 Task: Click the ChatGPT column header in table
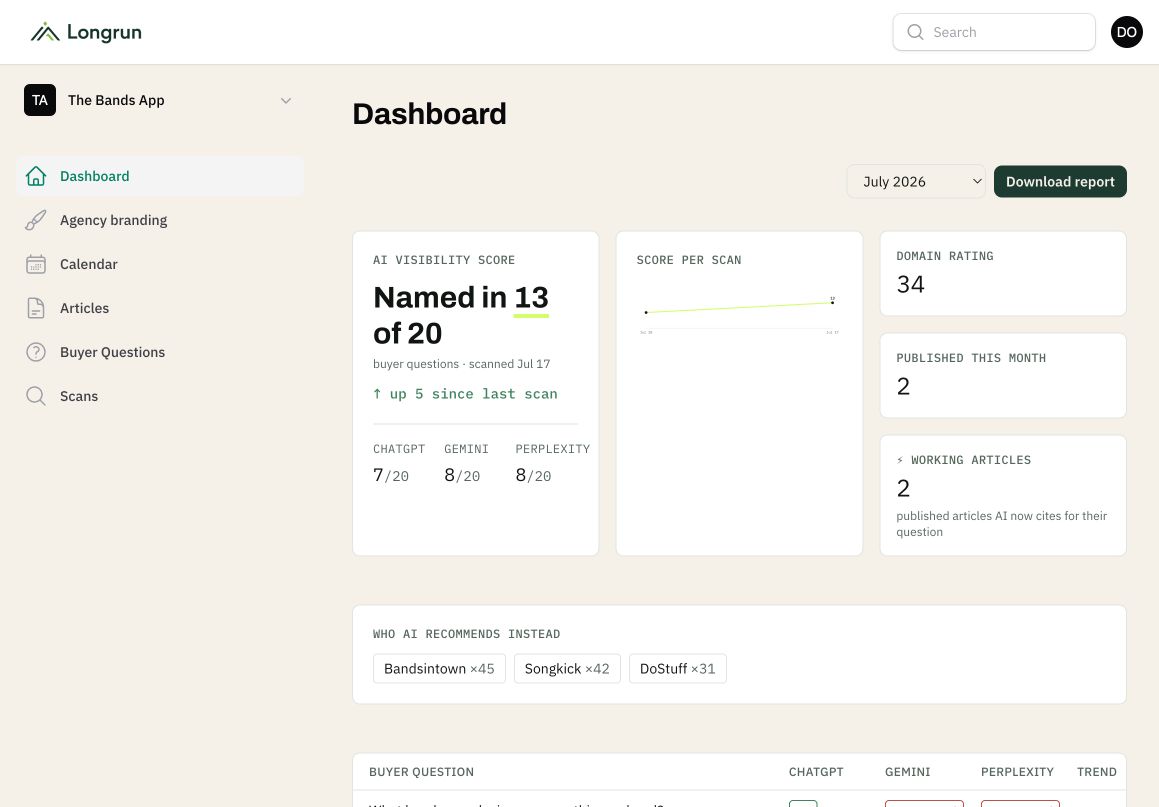tap(816, 772)
